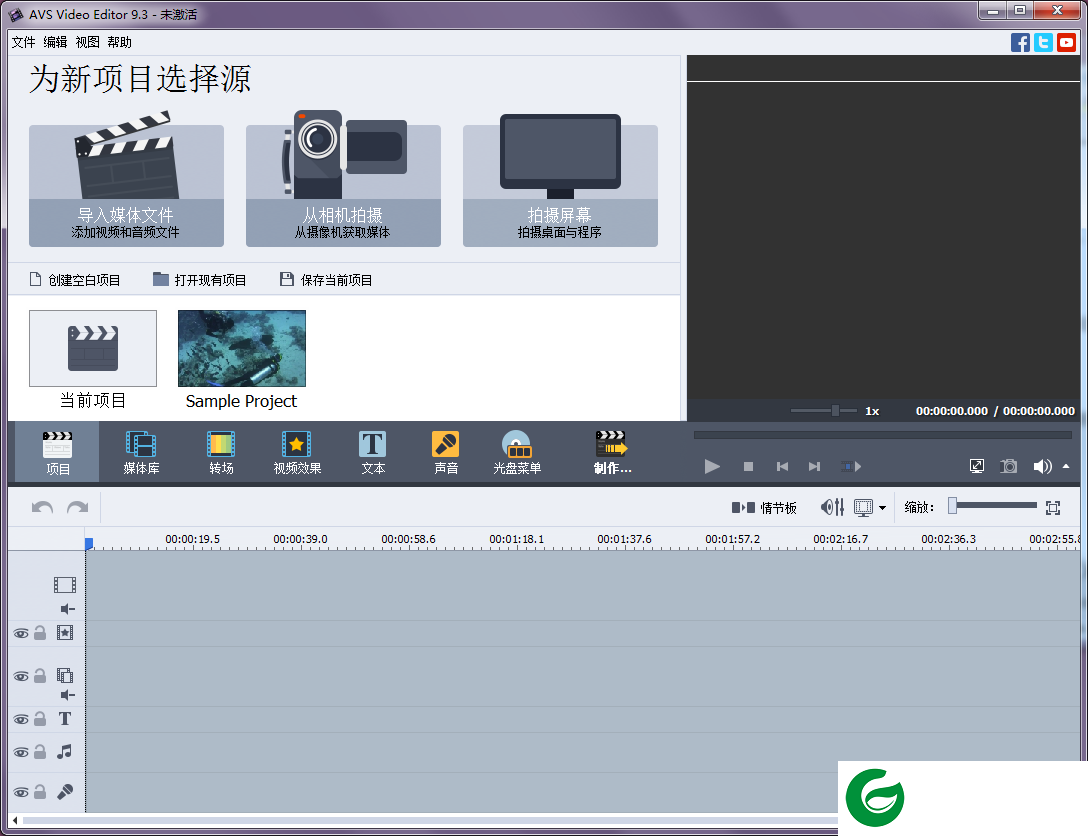Click the 制作... produce button
The image size is (1088, 836).
(x=612, y=452)
